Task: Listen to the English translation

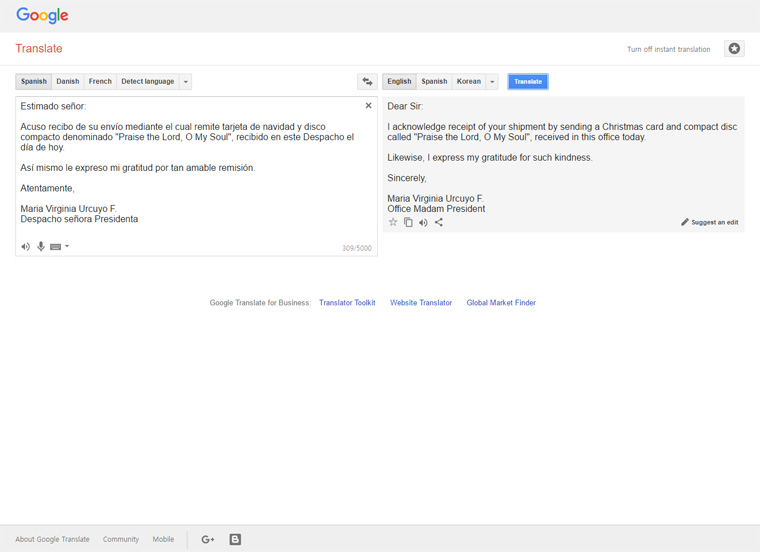Action: (x=423, y=222)
